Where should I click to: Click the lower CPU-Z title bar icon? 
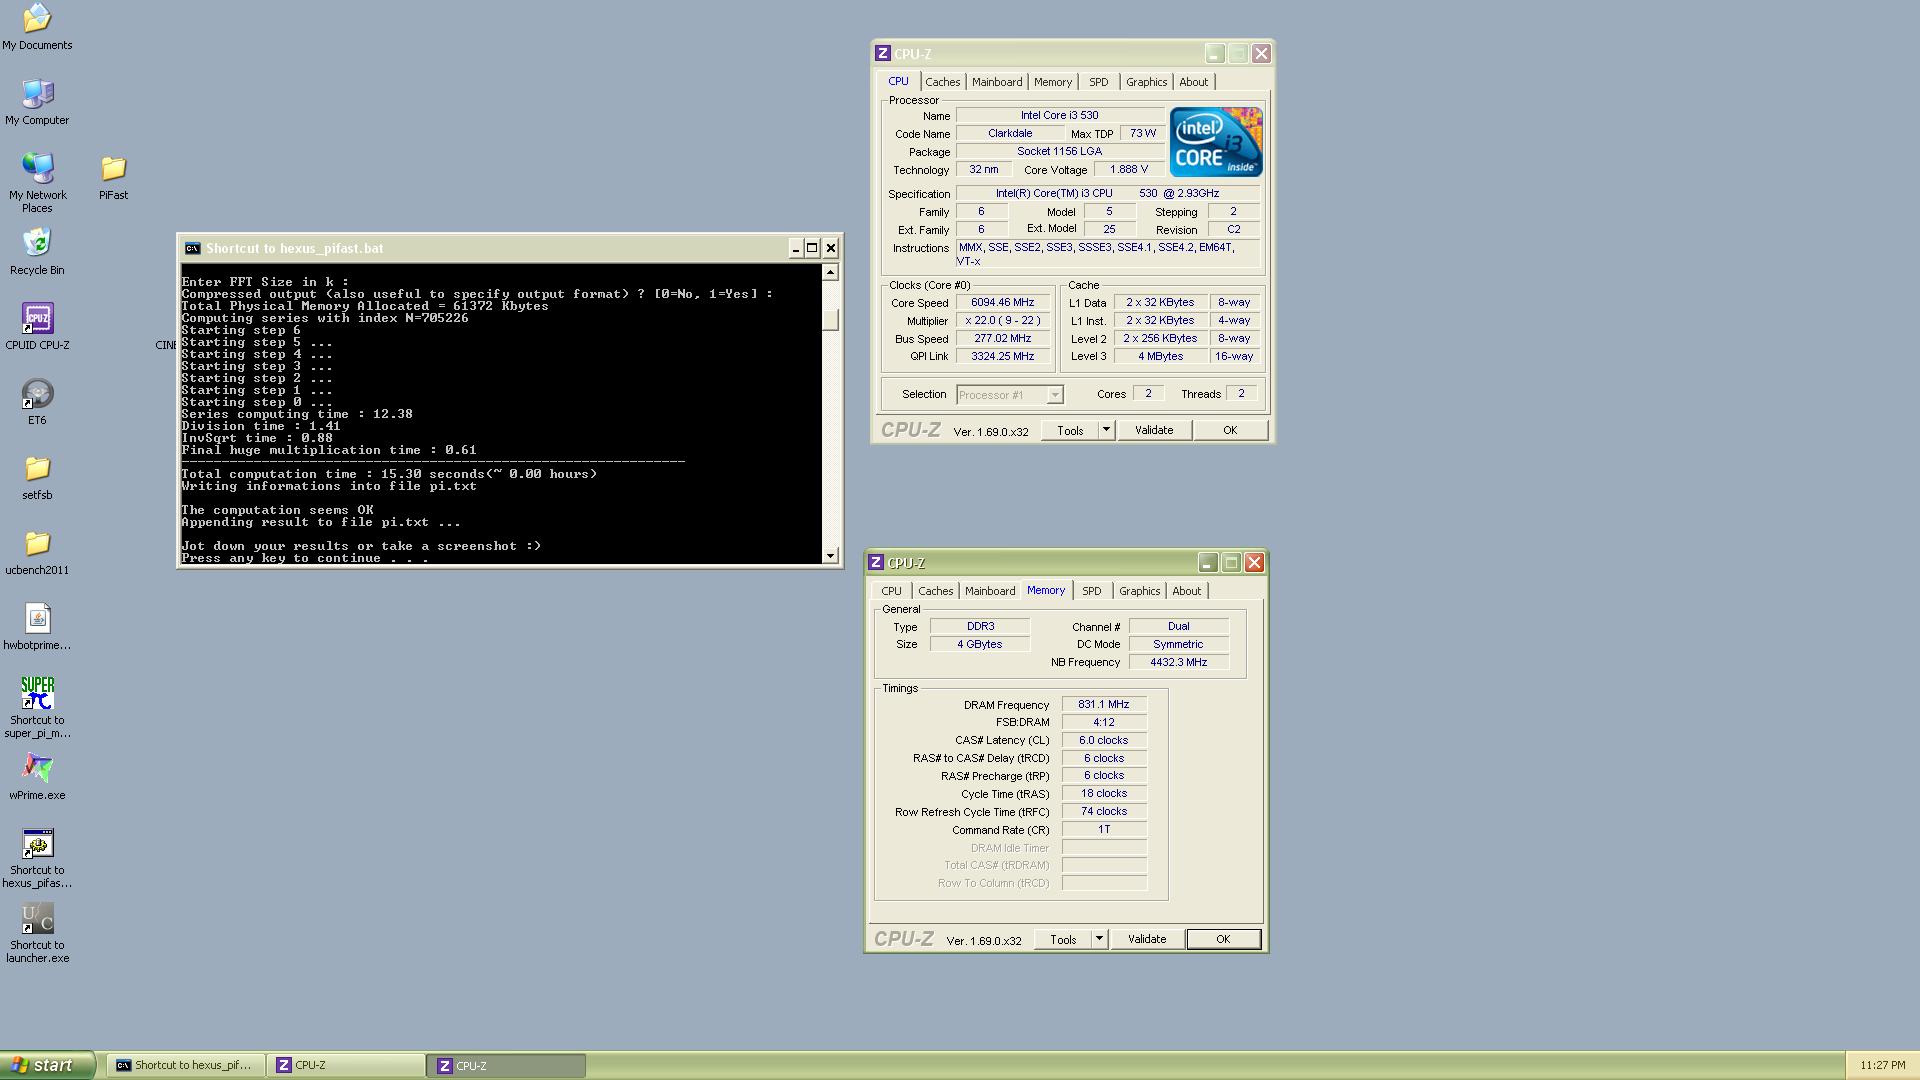tap(875, 563)
